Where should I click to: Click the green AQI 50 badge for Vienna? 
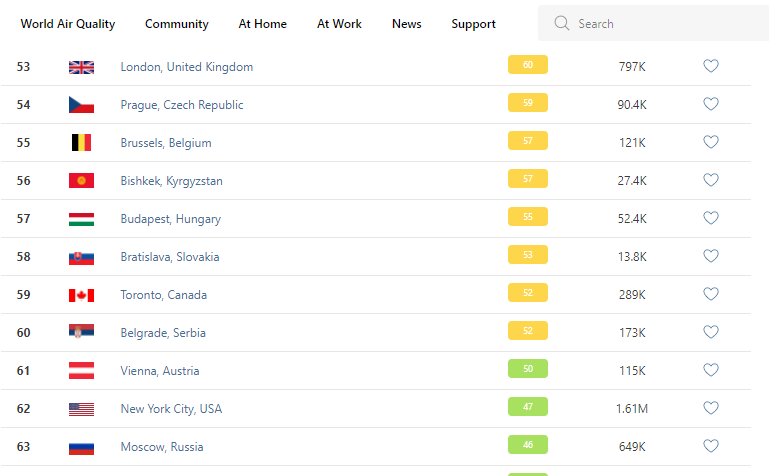click(528, 370)
